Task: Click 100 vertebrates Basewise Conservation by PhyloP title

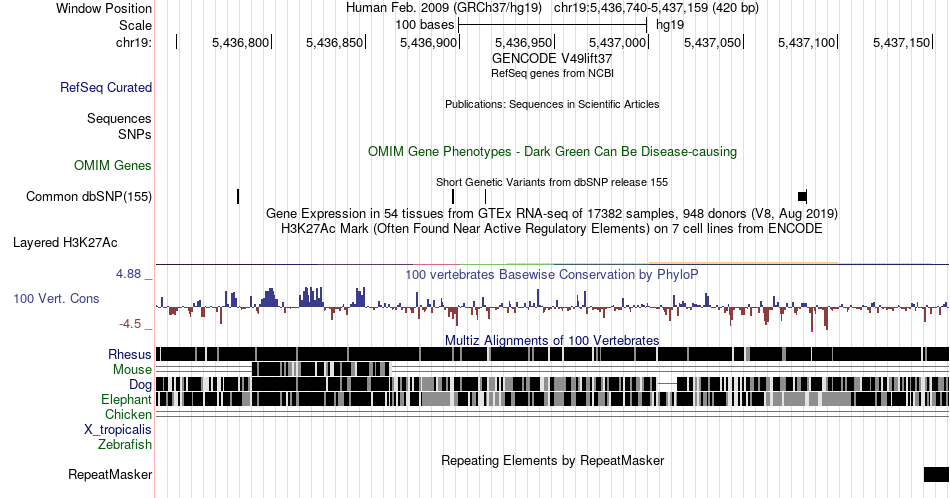Action: pyautogui.click(x=552, y=274)
